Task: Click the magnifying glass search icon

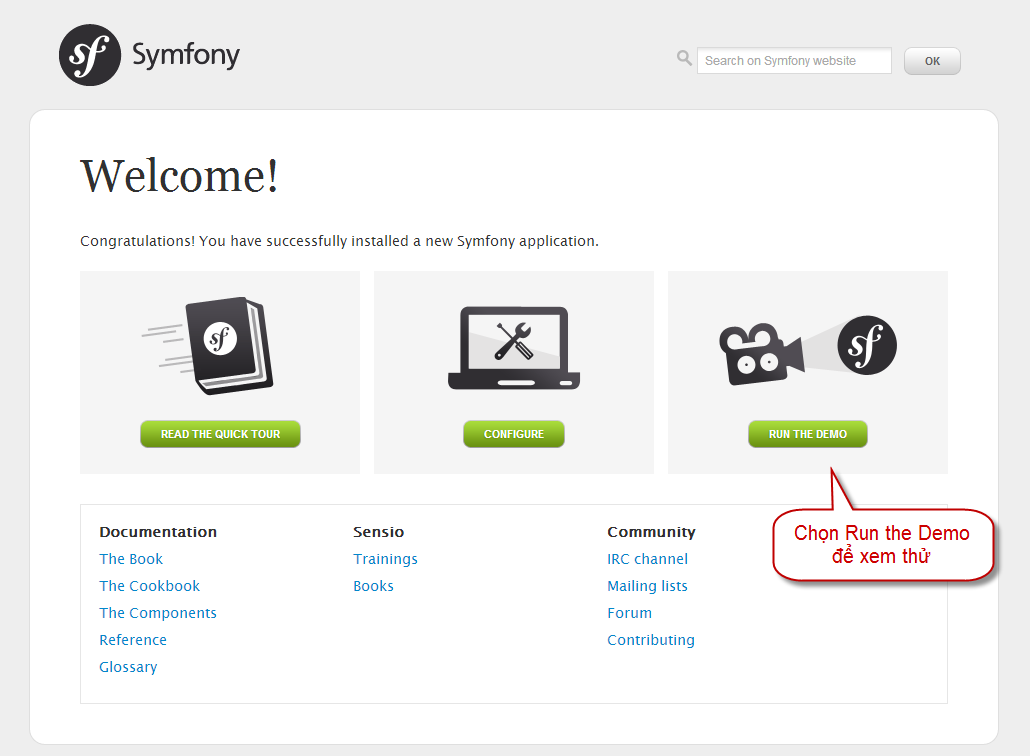Action: [x=684, y=58]
